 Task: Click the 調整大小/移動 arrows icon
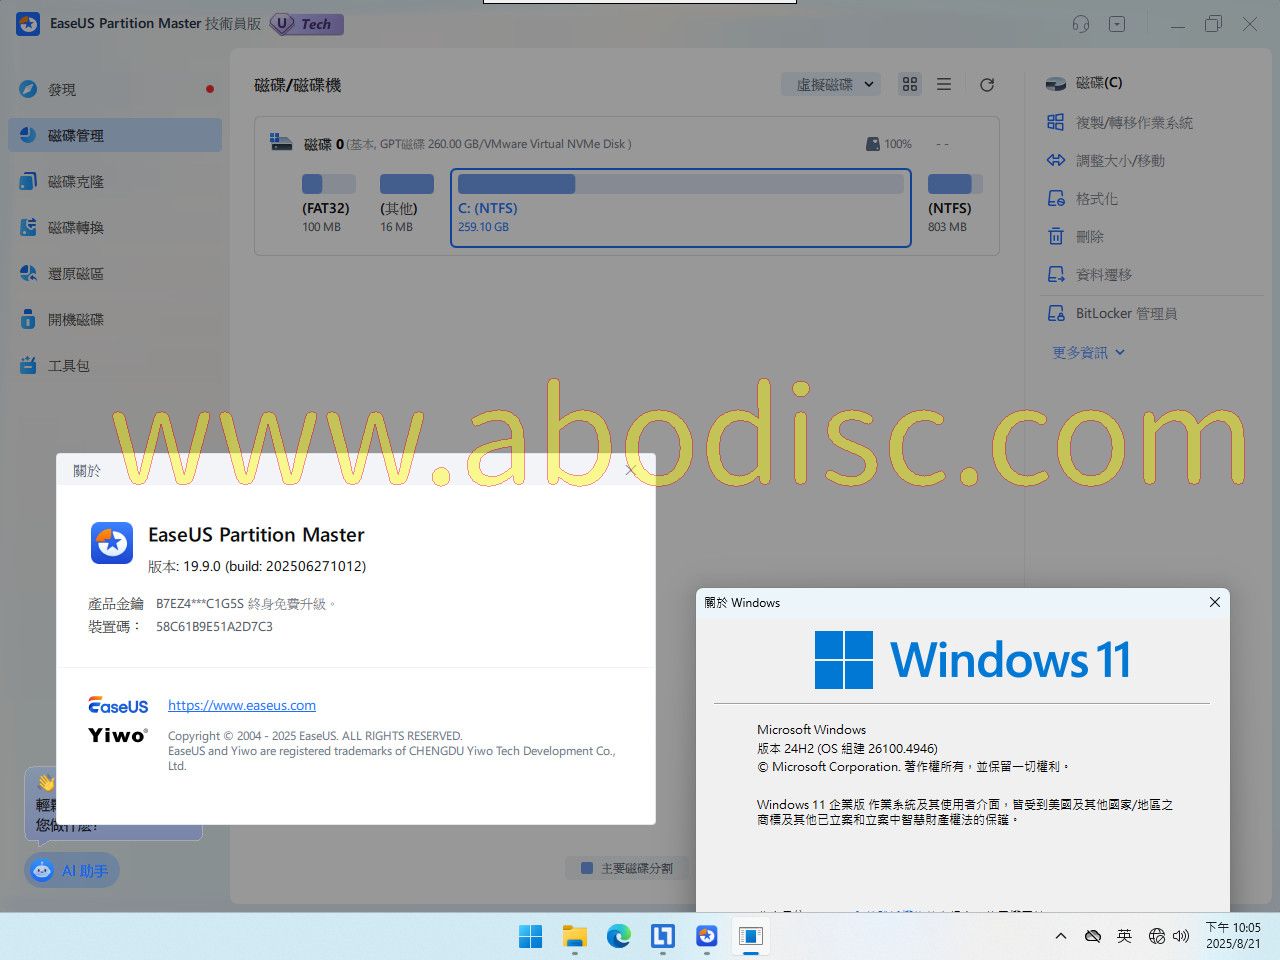tap(1056, 160)
